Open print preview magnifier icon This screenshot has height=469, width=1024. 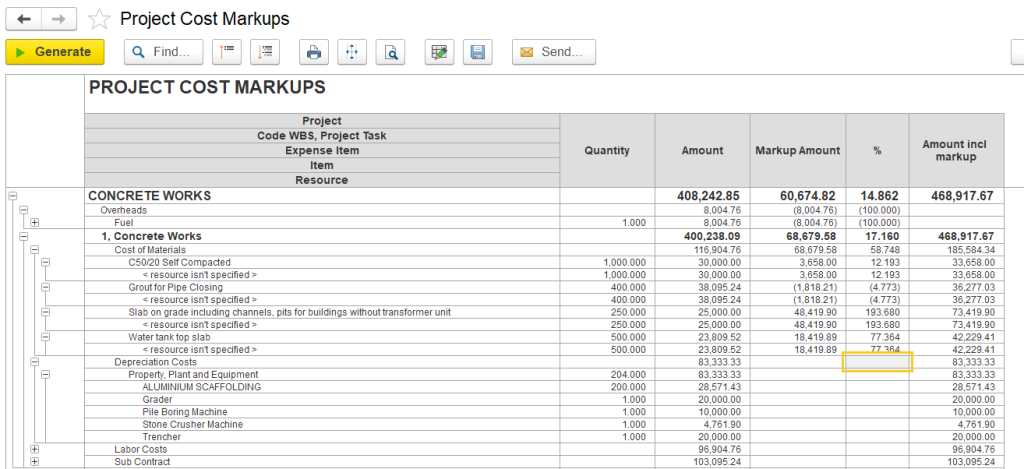(391, 52)
